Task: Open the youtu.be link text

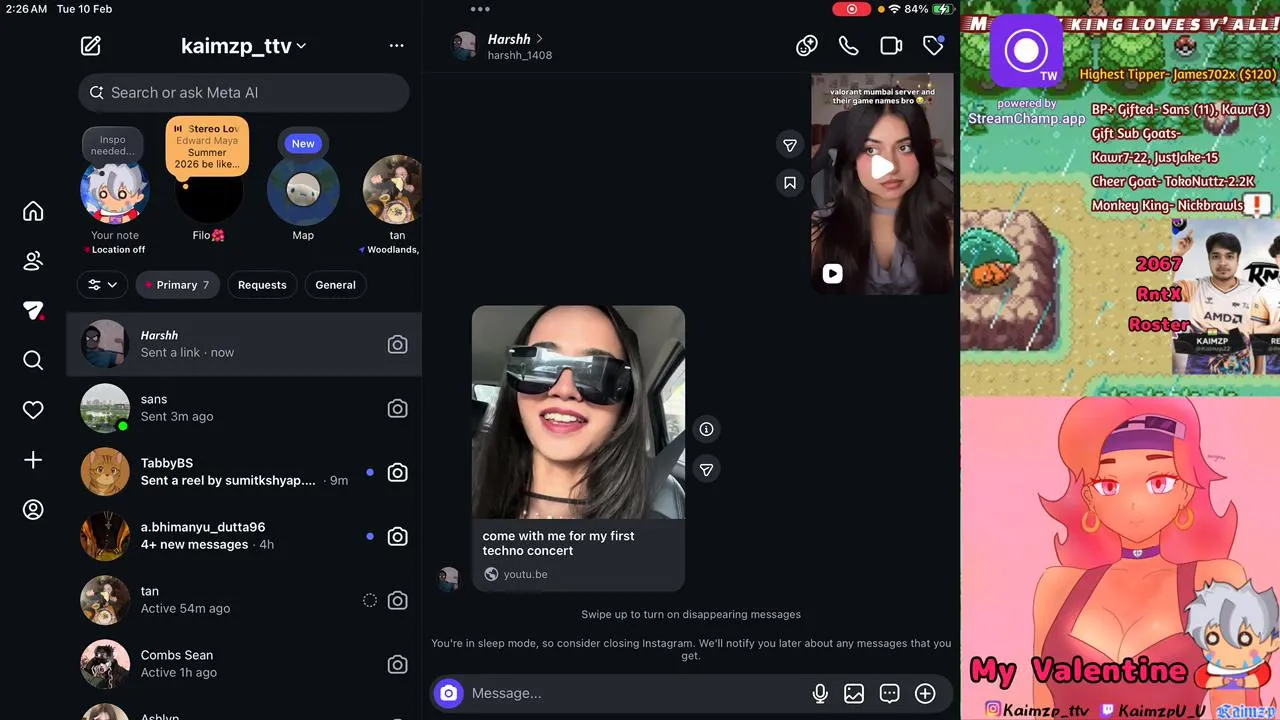Action: tap(525, 574)
